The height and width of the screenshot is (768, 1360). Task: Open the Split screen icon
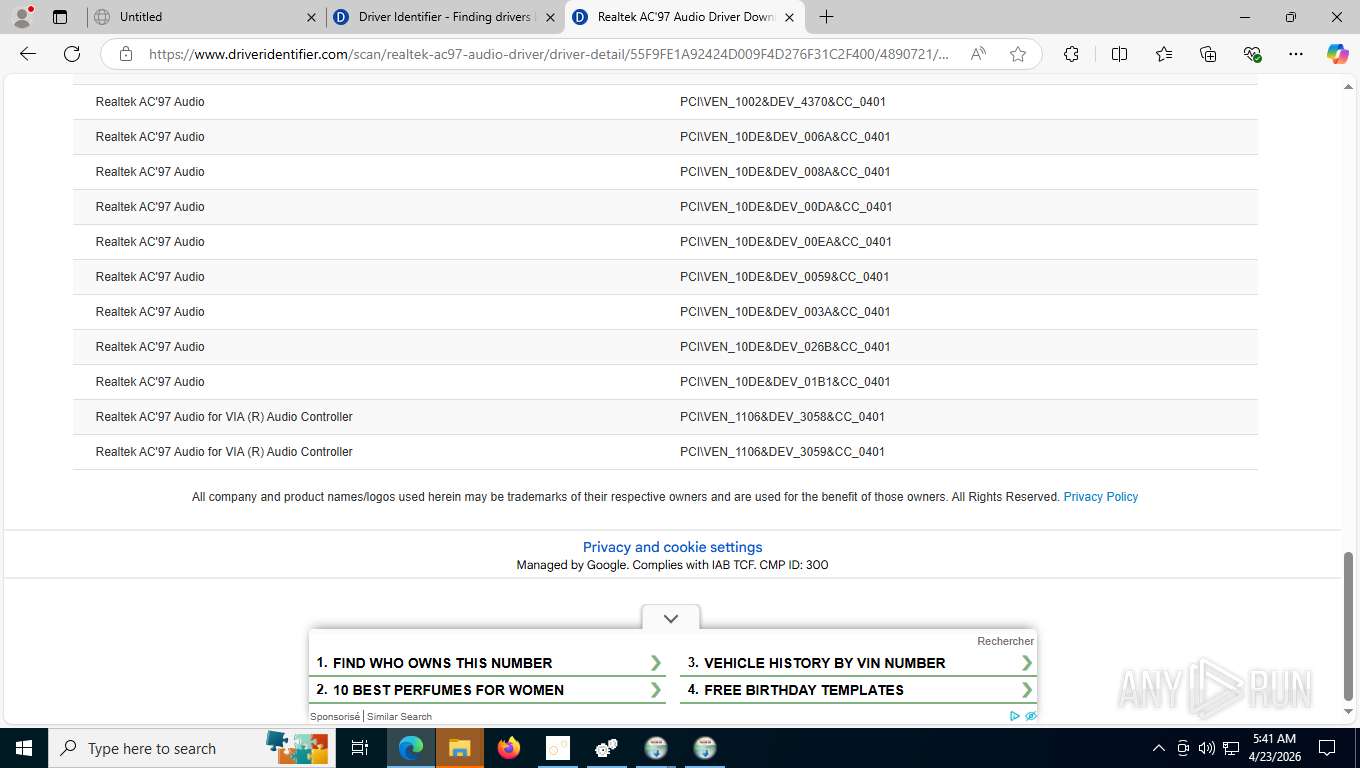coord(1120,54)
